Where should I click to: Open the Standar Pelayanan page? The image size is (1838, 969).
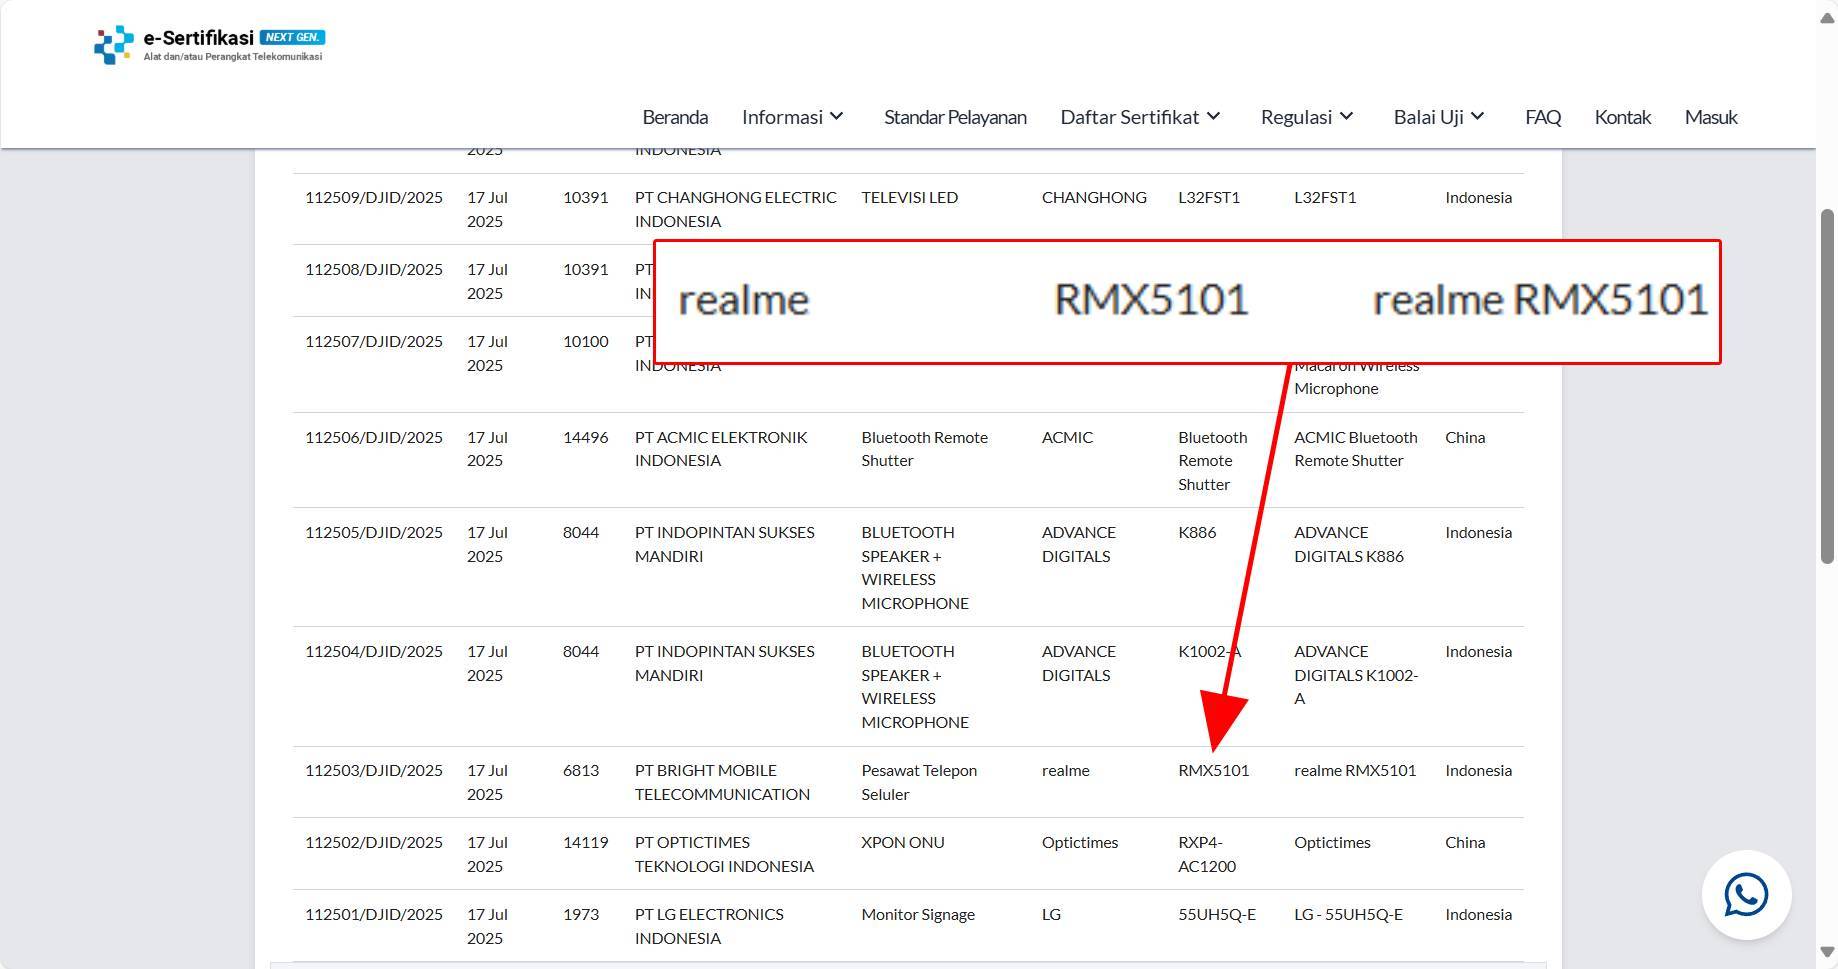[955, 117]
